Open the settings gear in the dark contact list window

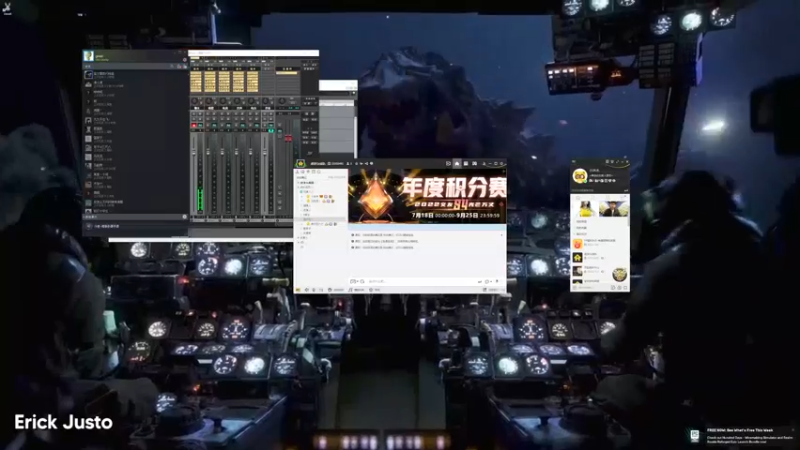tap(185, 60)
